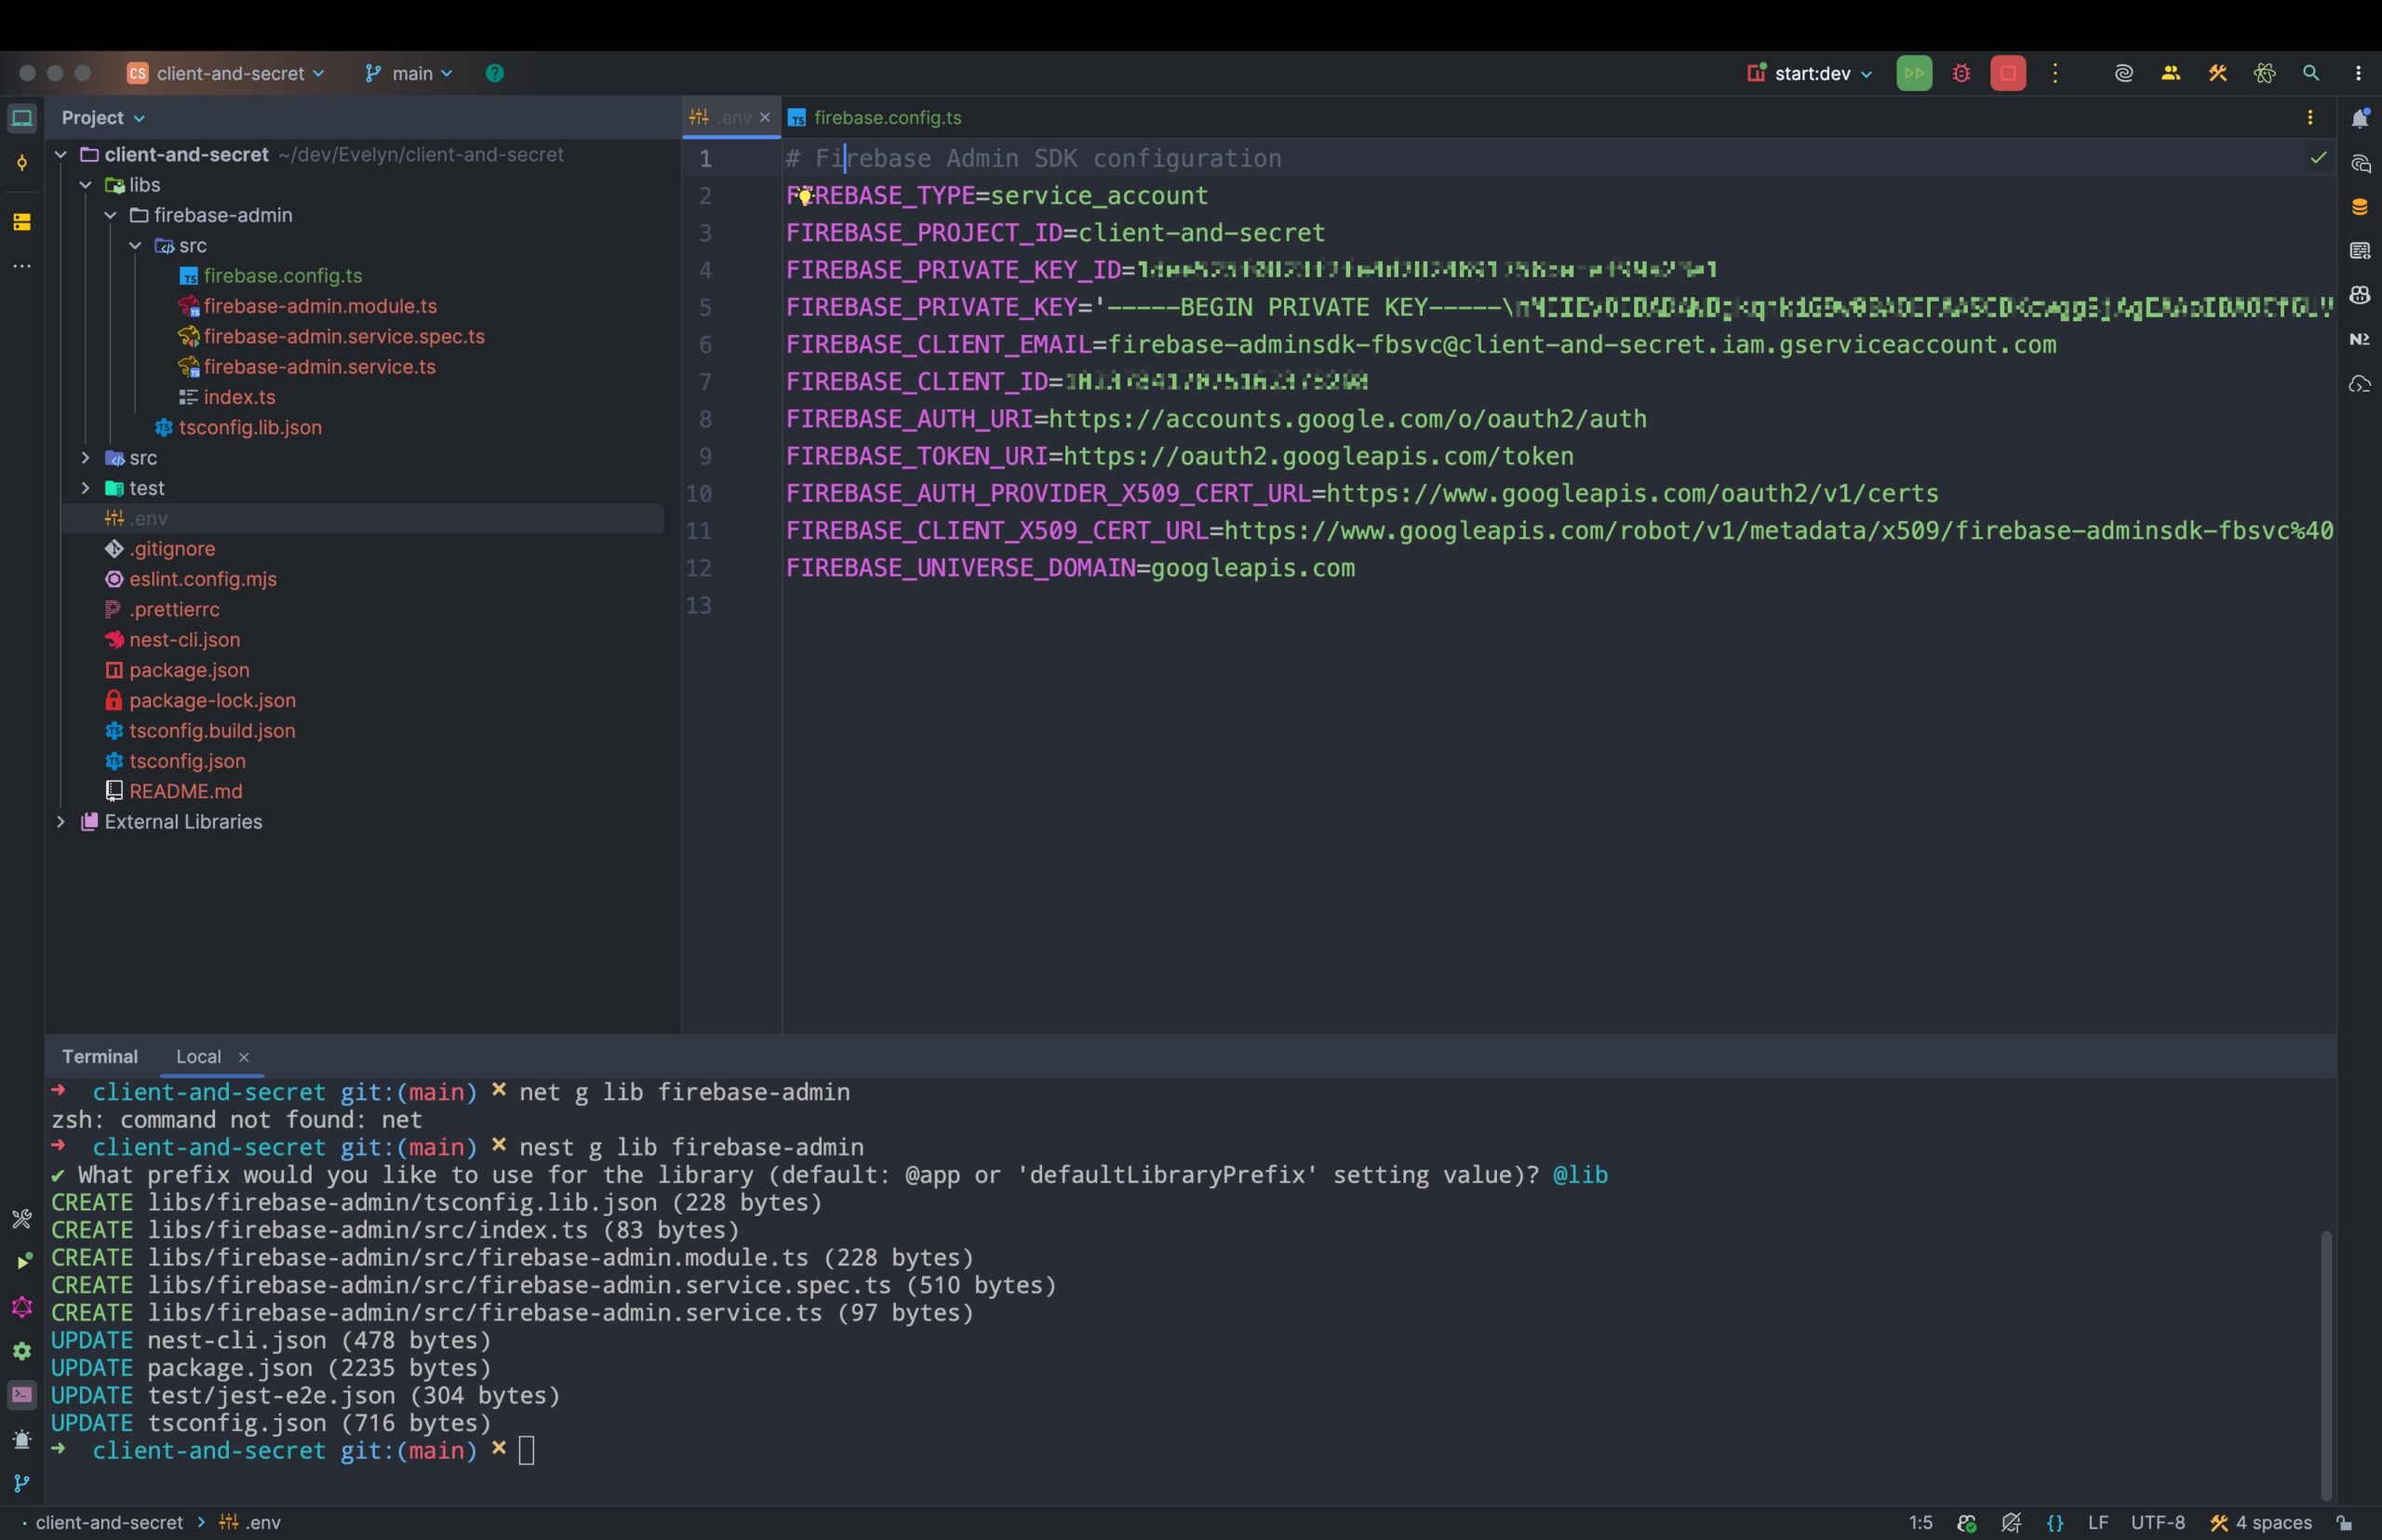
Task: Toggle the Terminal tool window button
Action: [x=22, y=1395]
